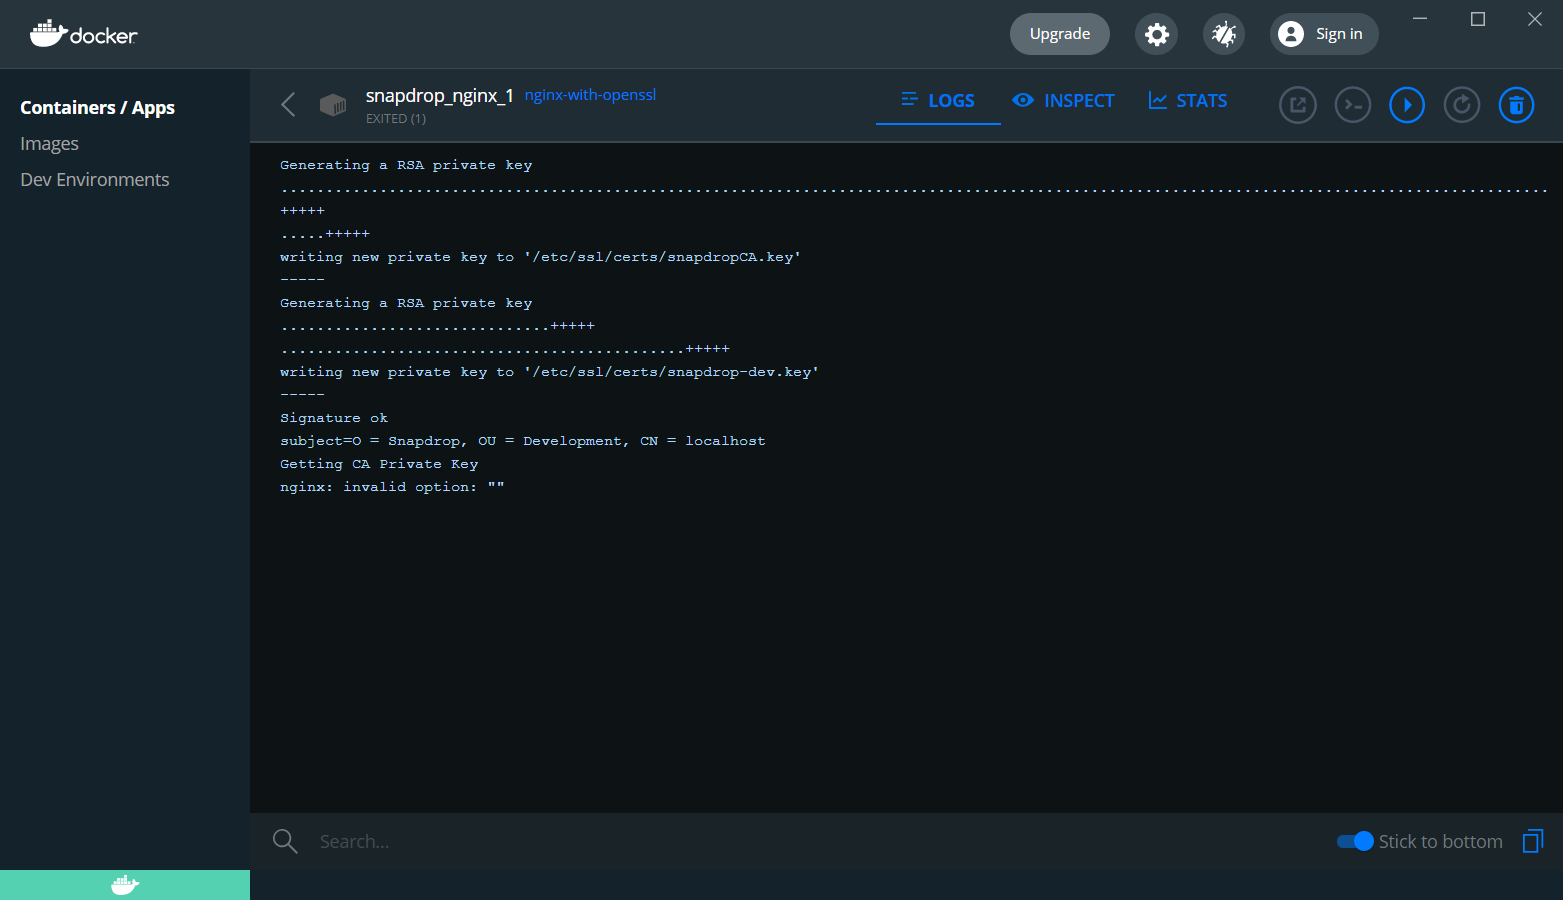
Task: Click the EXITED (1) status text
Action: 396,119
